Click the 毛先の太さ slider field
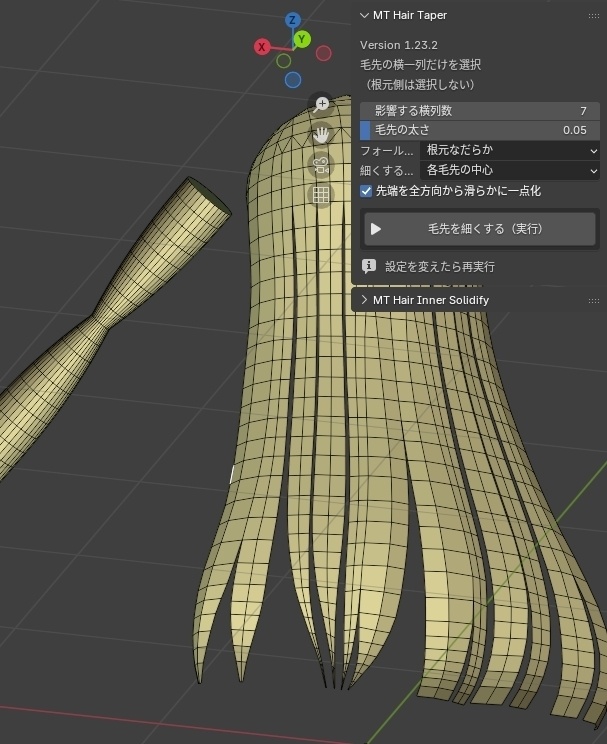607x744 pixels. (480, 130)
